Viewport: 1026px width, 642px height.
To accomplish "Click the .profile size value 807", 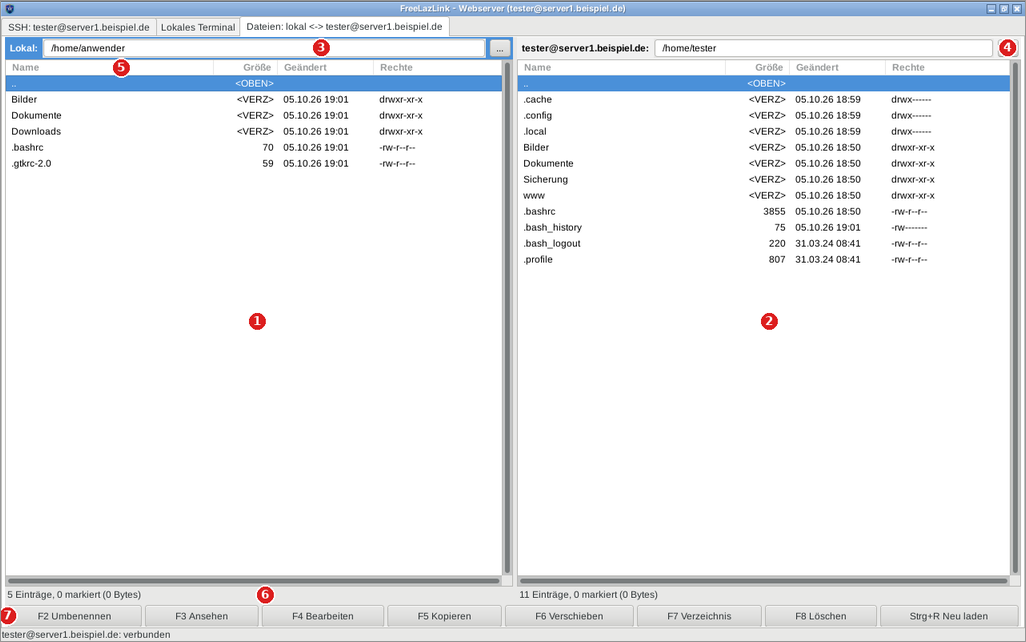I will [x=777, y=260].
